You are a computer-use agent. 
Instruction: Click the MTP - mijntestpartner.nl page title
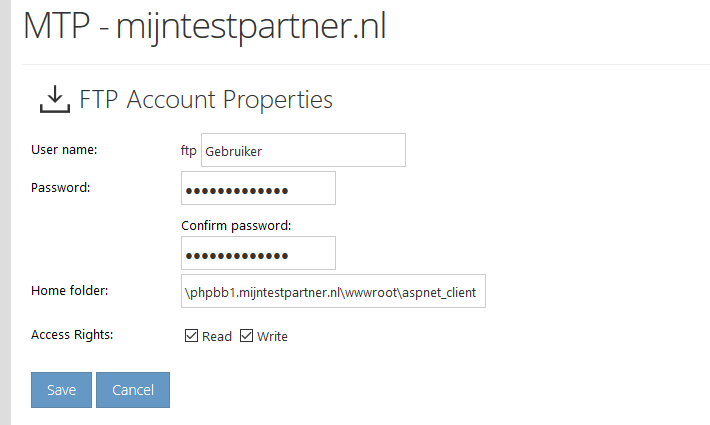point(205,26)
